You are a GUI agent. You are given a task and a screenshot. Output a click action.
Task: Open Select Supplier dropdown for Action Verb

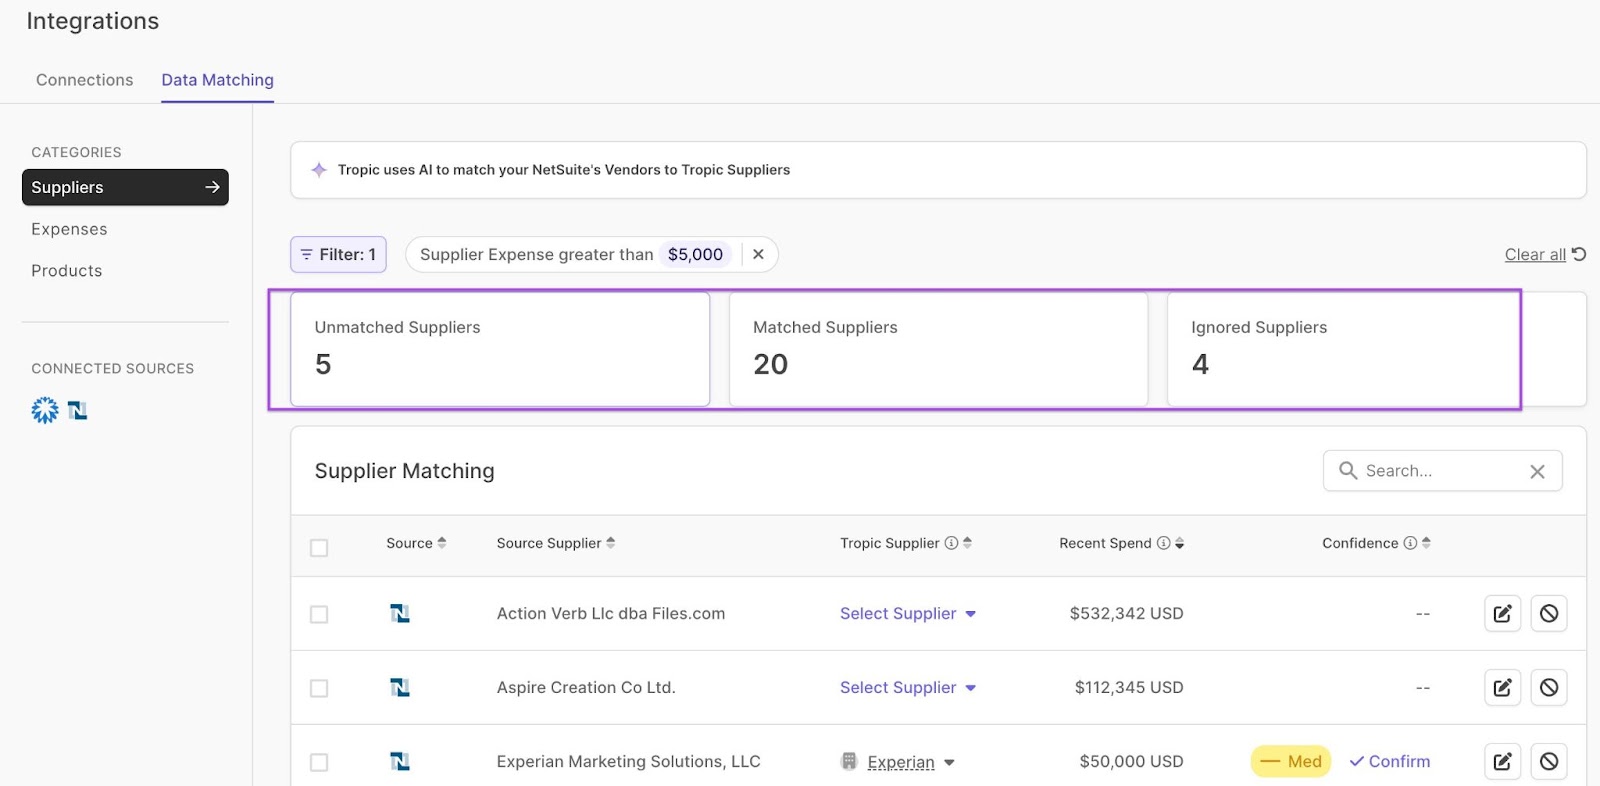coord(908,614)
